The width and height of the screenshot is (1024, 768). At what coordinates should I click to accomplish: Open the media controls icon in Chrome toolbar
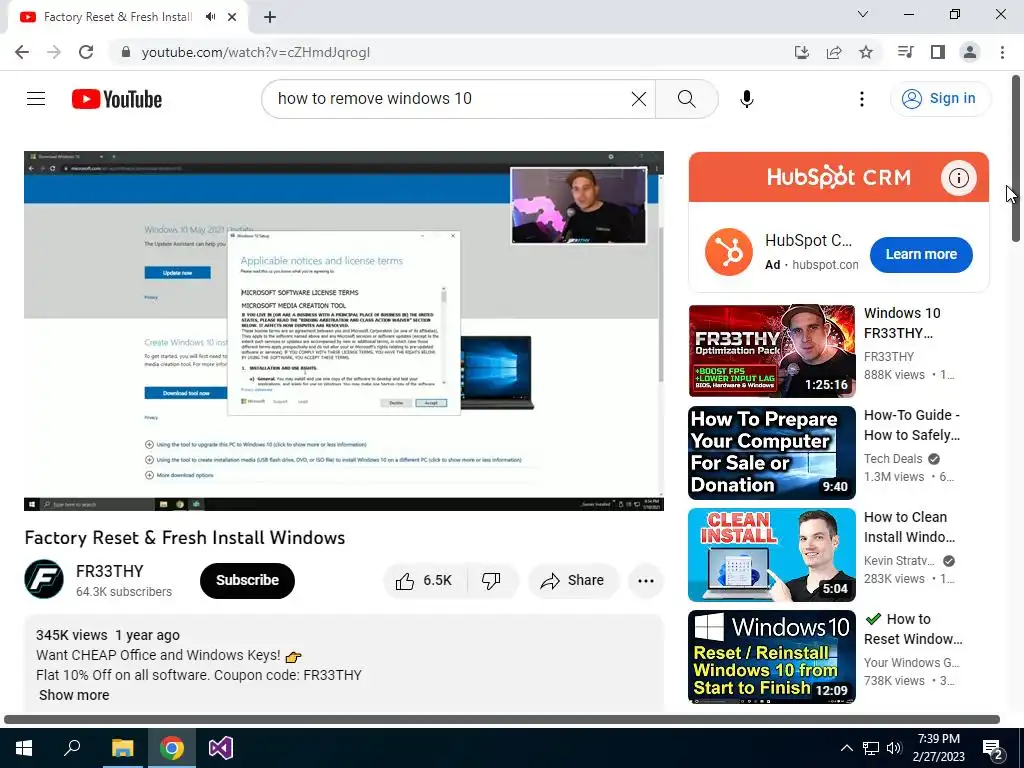coord(905,52)
